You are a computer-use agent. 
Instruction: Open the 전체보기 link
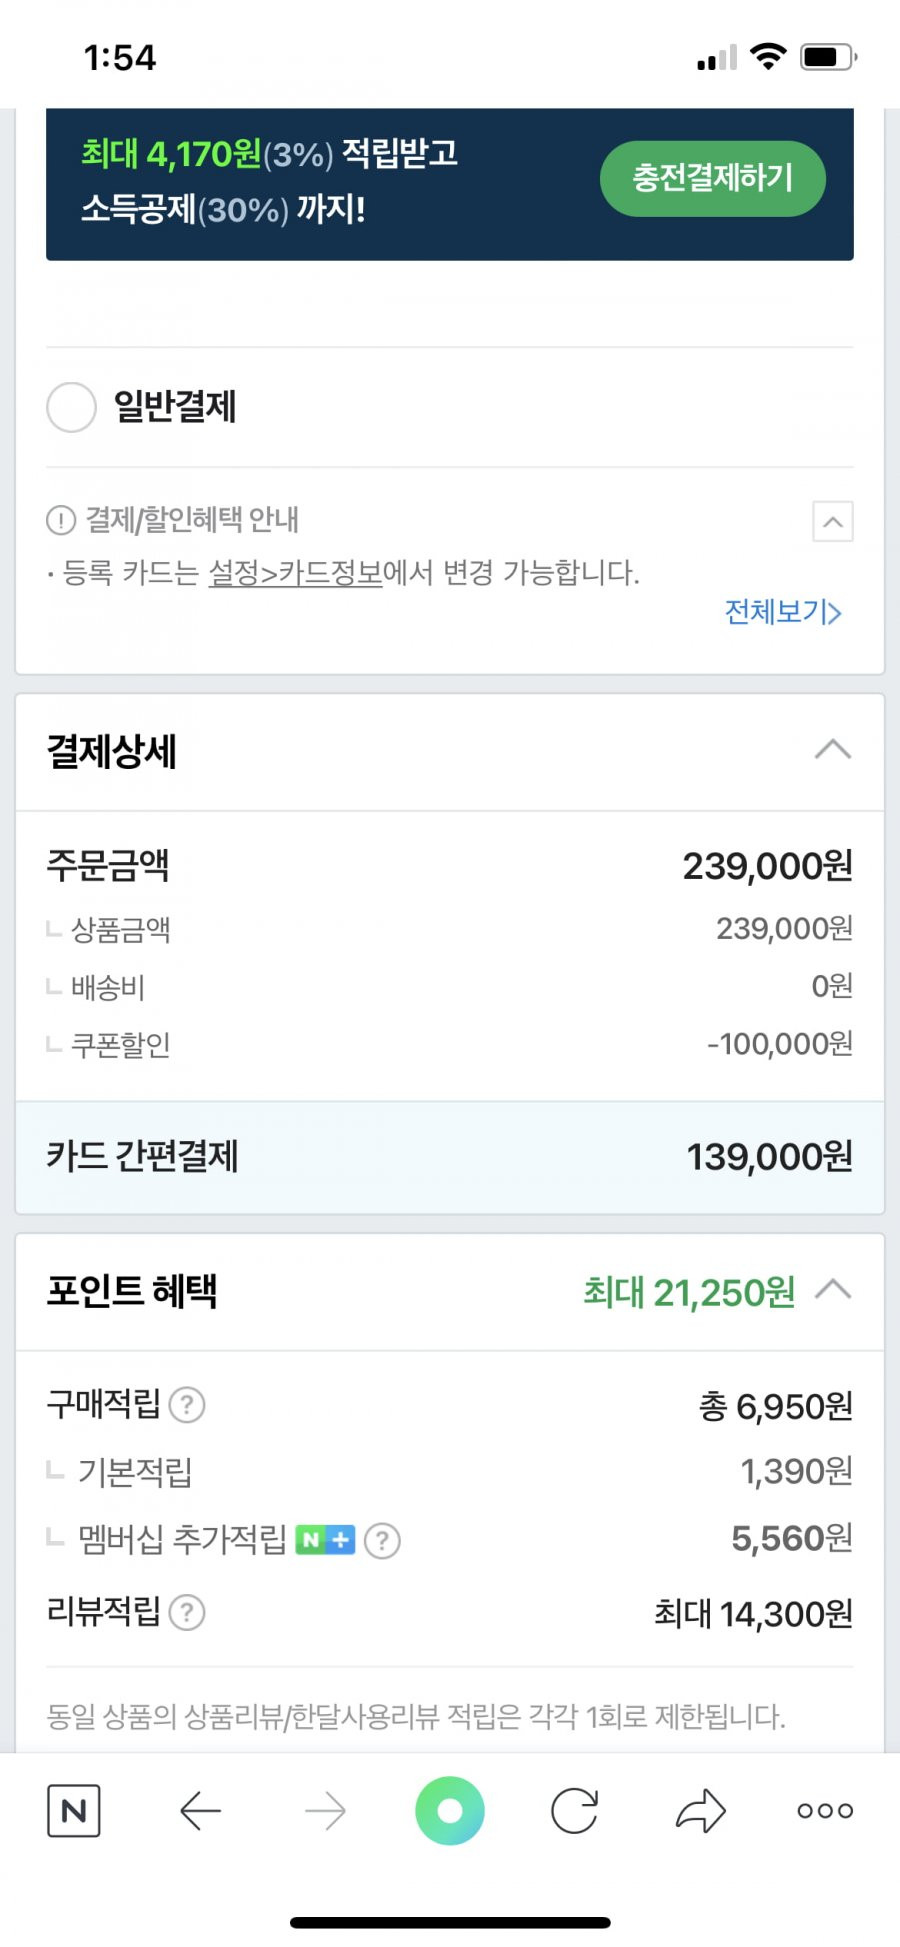[783, 612]
